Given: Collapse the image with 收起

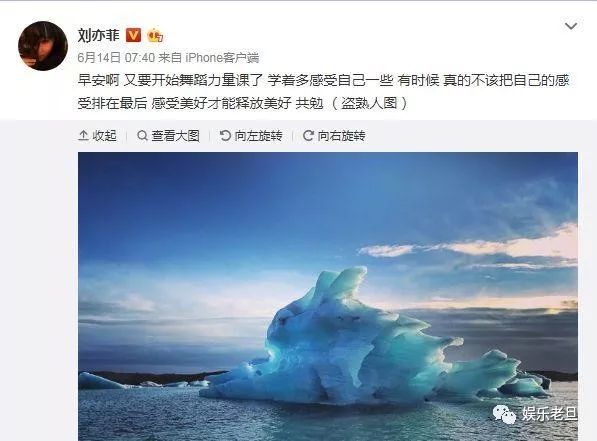Looking at the screenshot, I should 97,136.
